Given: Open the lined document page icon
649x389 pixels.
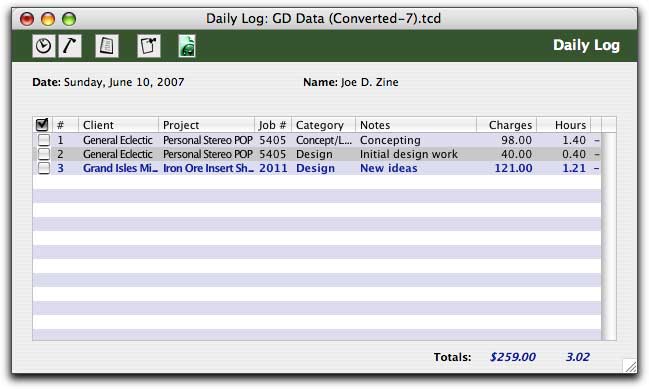Looking at the screenshot, I should pos(107,46).
